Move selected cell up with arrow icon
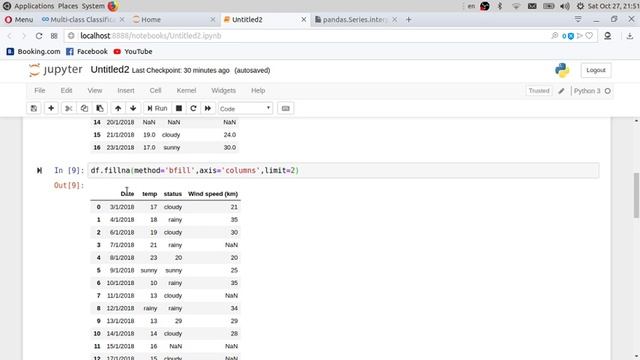 (x=118, y=109)
